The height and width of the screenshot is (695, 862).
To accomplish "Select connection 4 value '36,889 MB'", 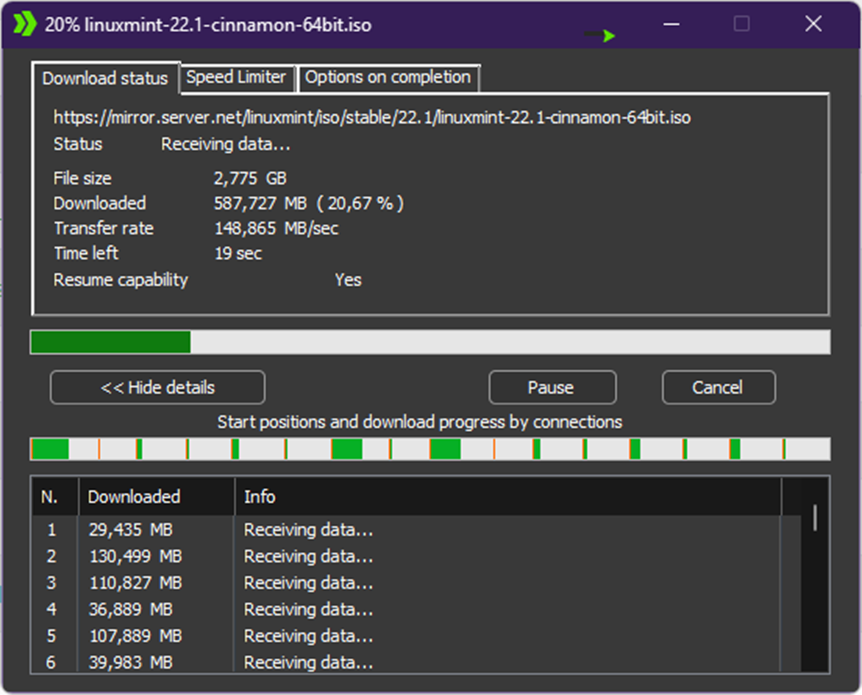I will coord(131,609).
